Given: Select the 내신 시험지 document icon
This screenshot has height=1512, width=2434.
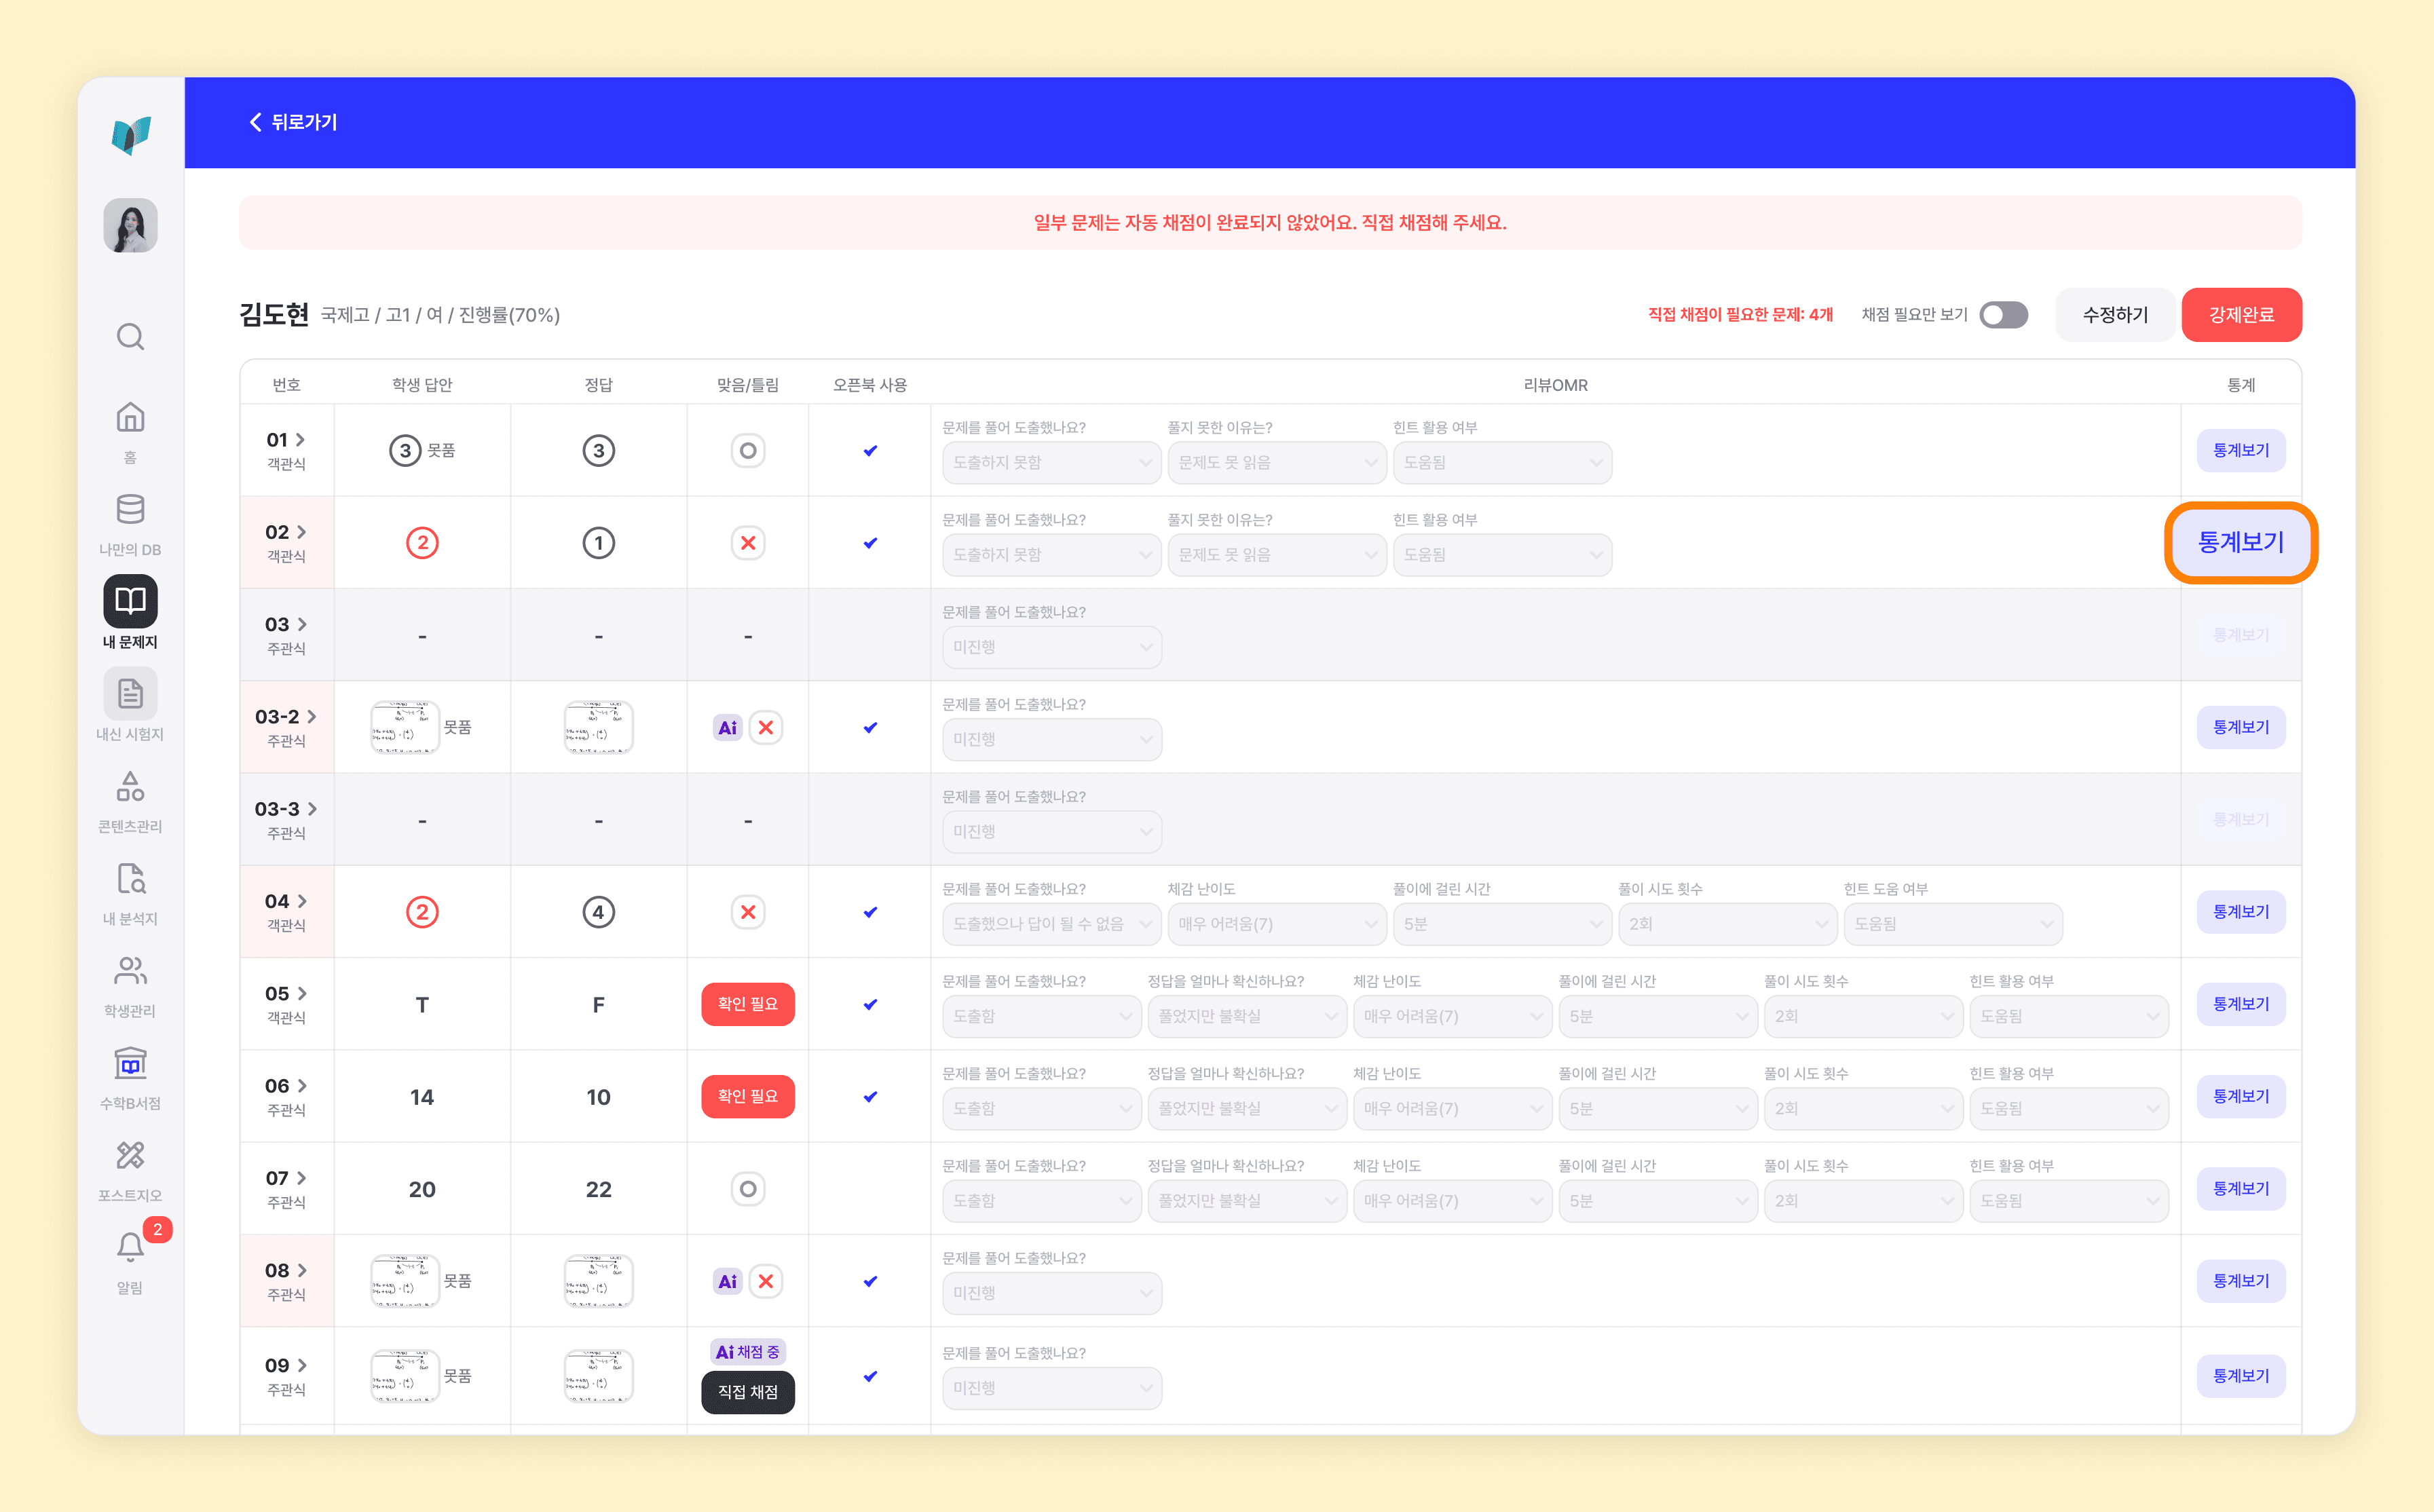Looking at the screenshot, I should [130, 693].
